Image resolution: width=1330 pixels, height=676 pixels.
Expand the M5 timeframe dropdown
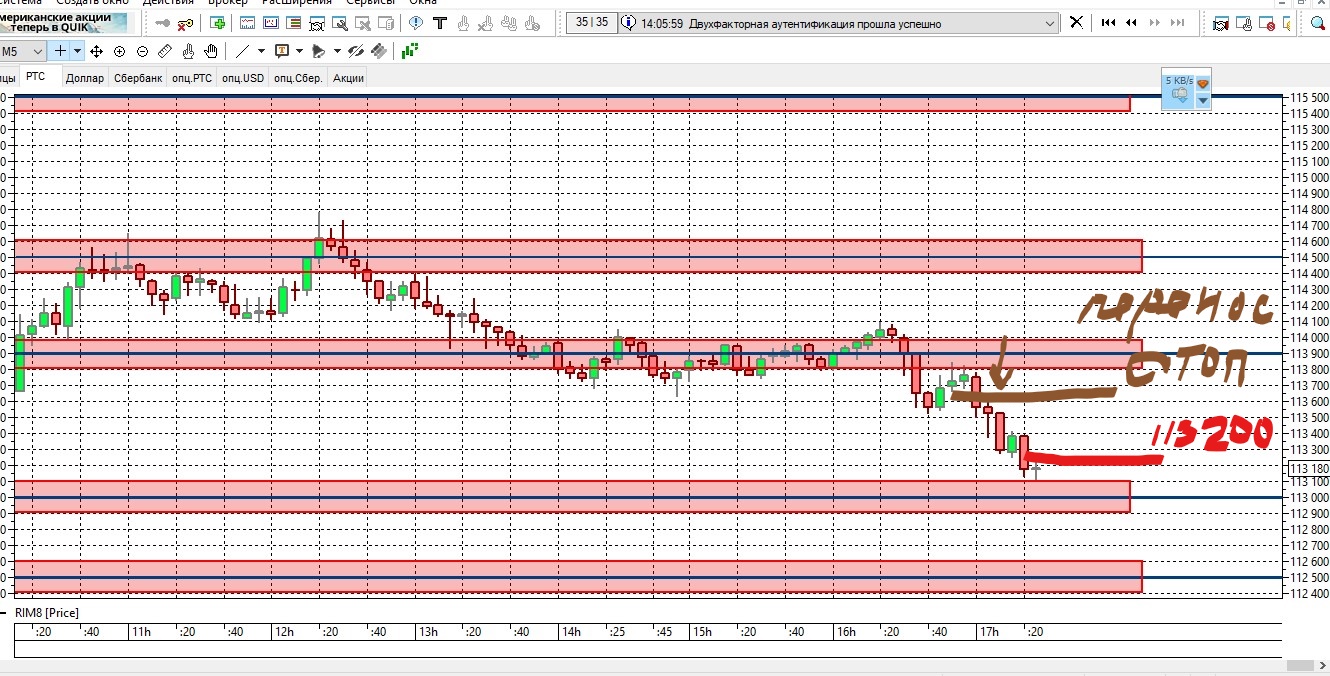[38, 51]
